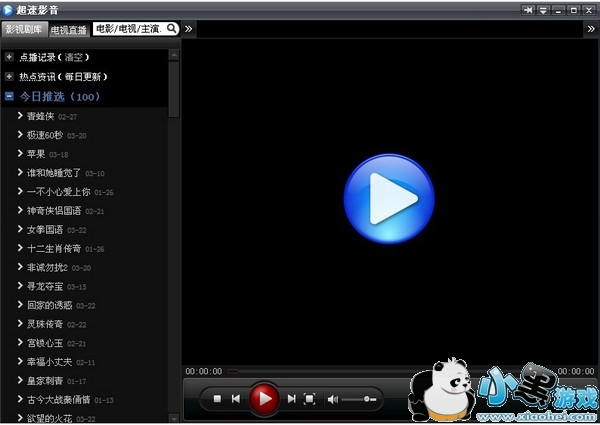Toggle the pin window icon in title bar
The image size is (600, 425).
pos(528,10)
